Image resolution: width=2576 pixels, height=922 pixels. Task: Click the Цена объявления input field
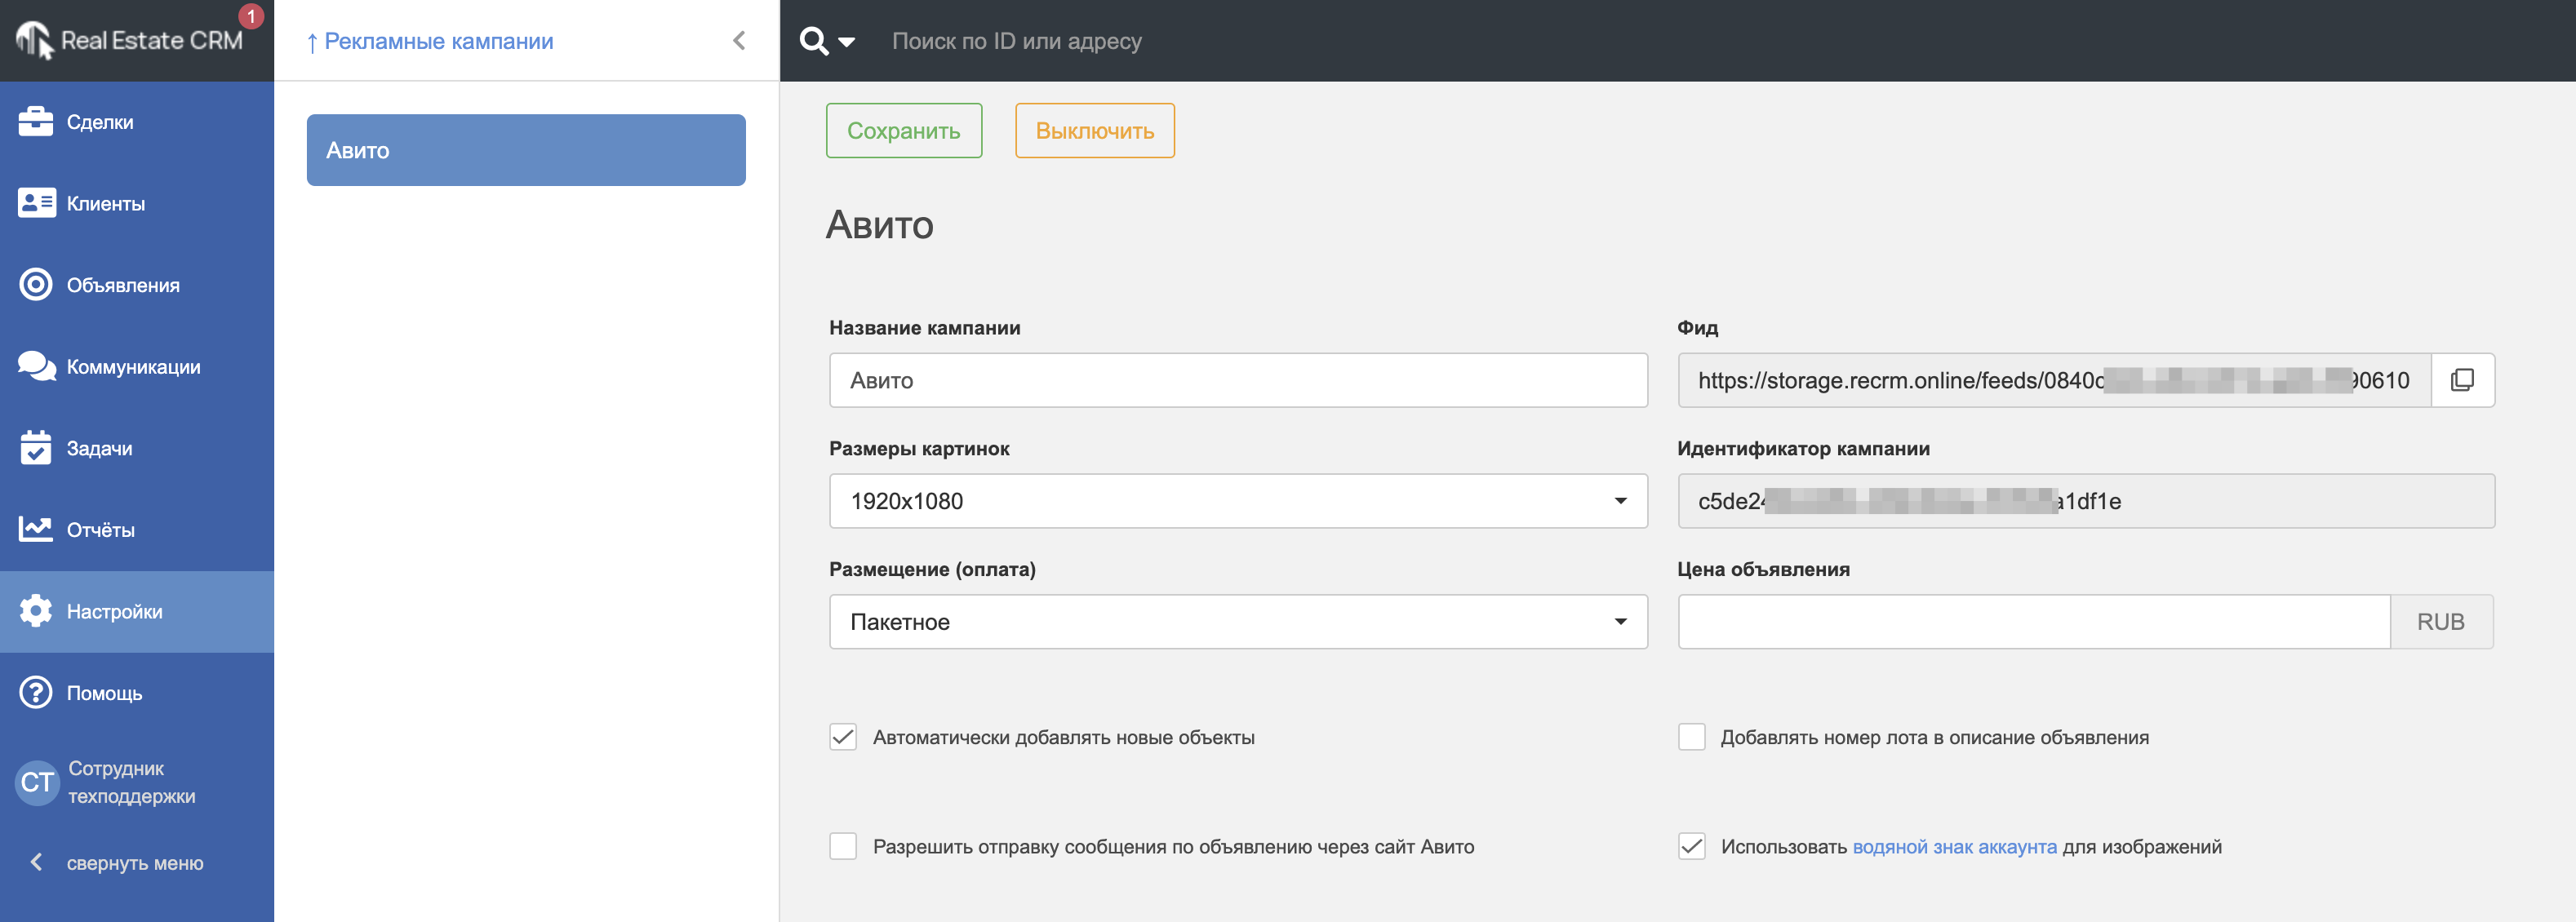click(2034, 622)
